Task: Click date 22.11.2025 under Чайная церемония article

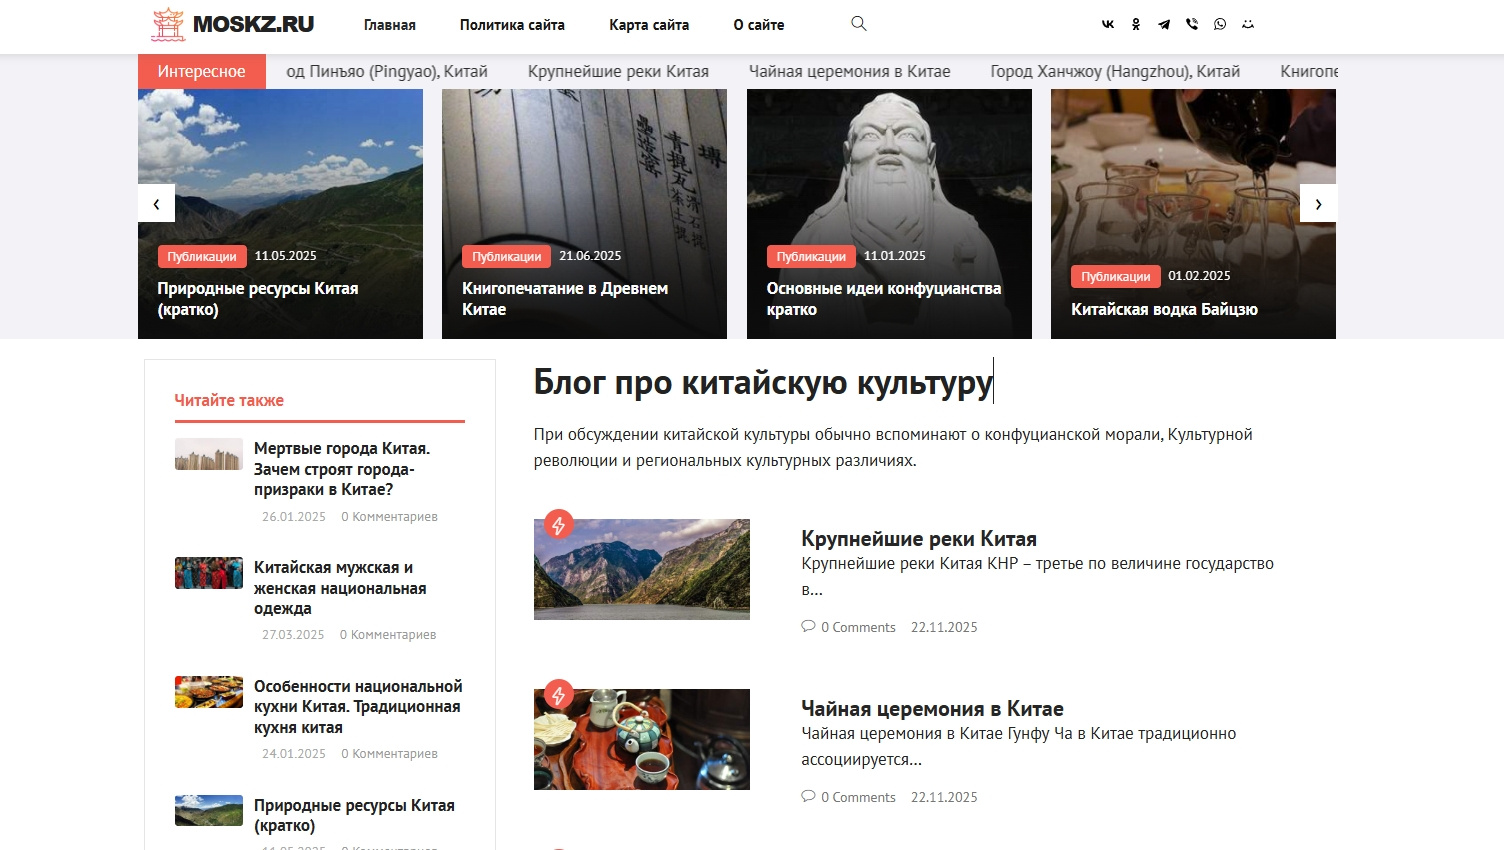Action: [x=944, y=798]
